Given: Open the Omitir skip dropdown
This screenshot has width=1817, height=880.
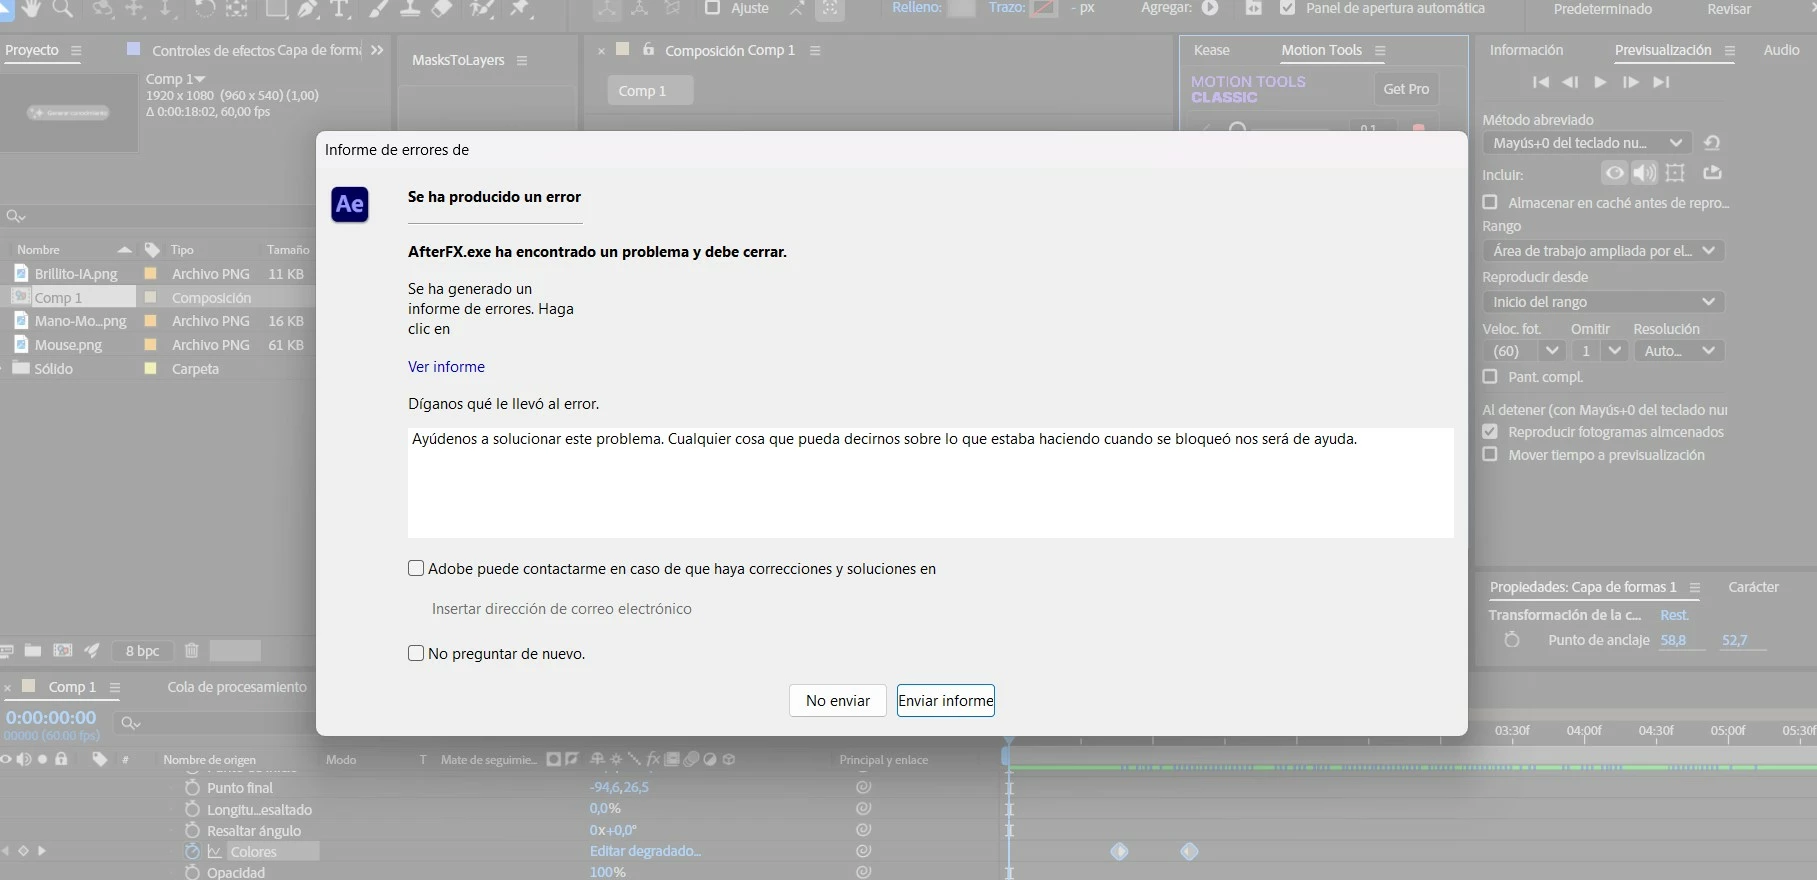Looking at the screenshot, I should tap(1599, 351).
